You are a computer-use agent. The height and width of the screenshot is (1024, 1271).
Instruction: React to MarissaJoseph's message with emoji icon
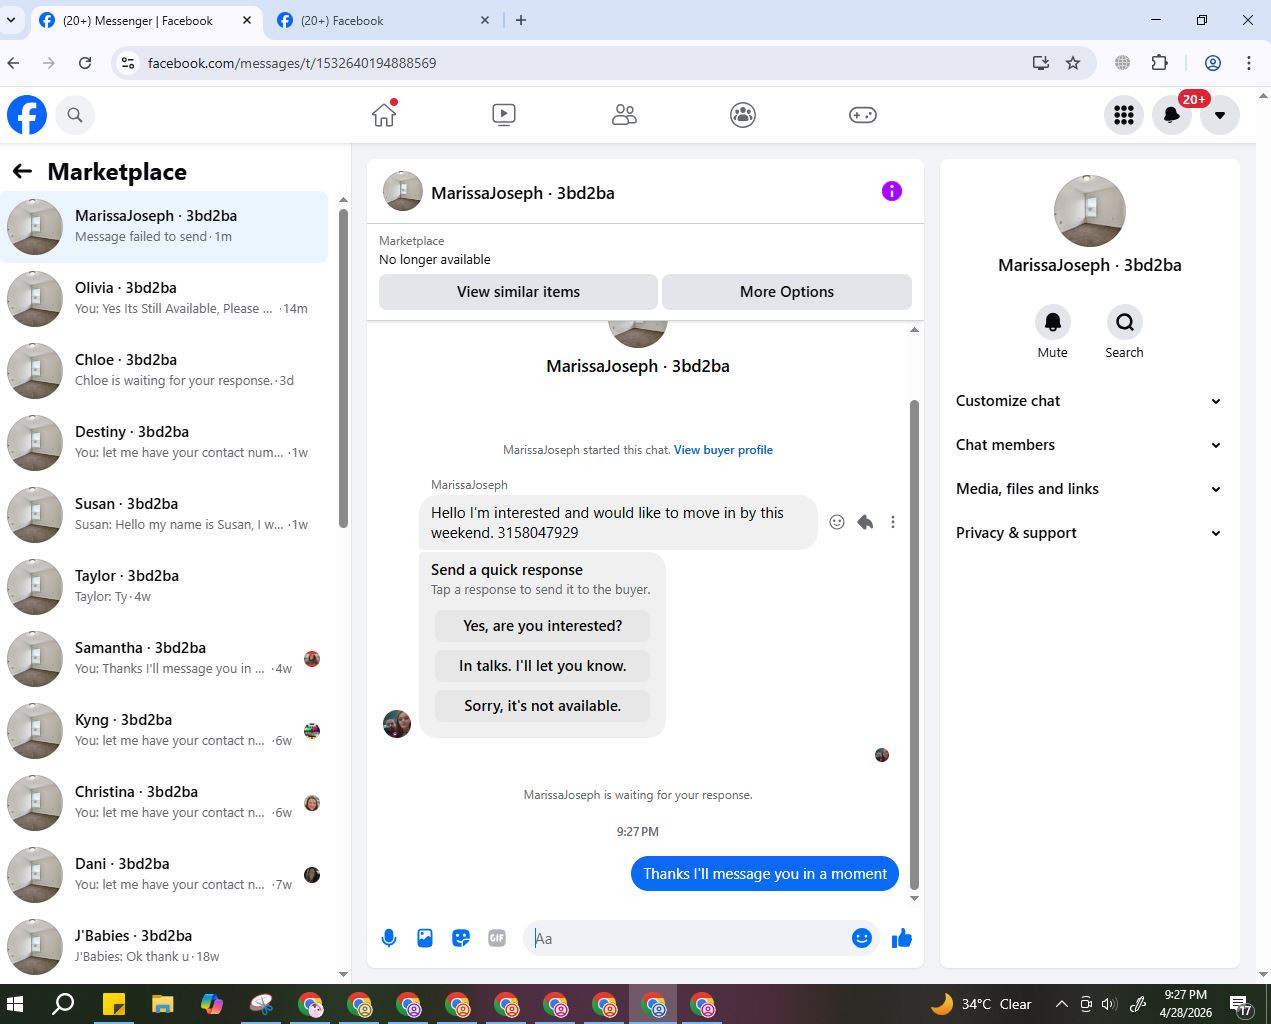point(837,522)
